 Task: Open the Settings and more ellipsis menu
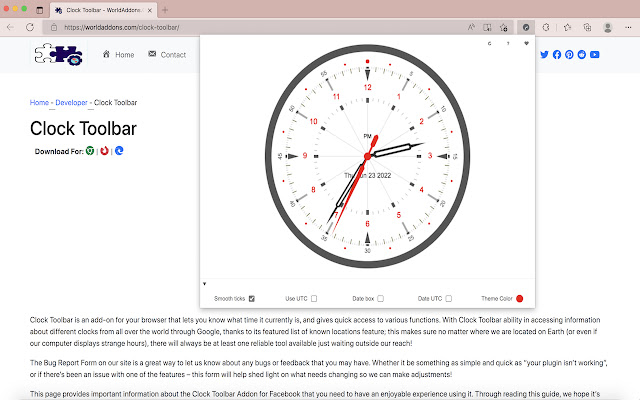tap(628, 27)
